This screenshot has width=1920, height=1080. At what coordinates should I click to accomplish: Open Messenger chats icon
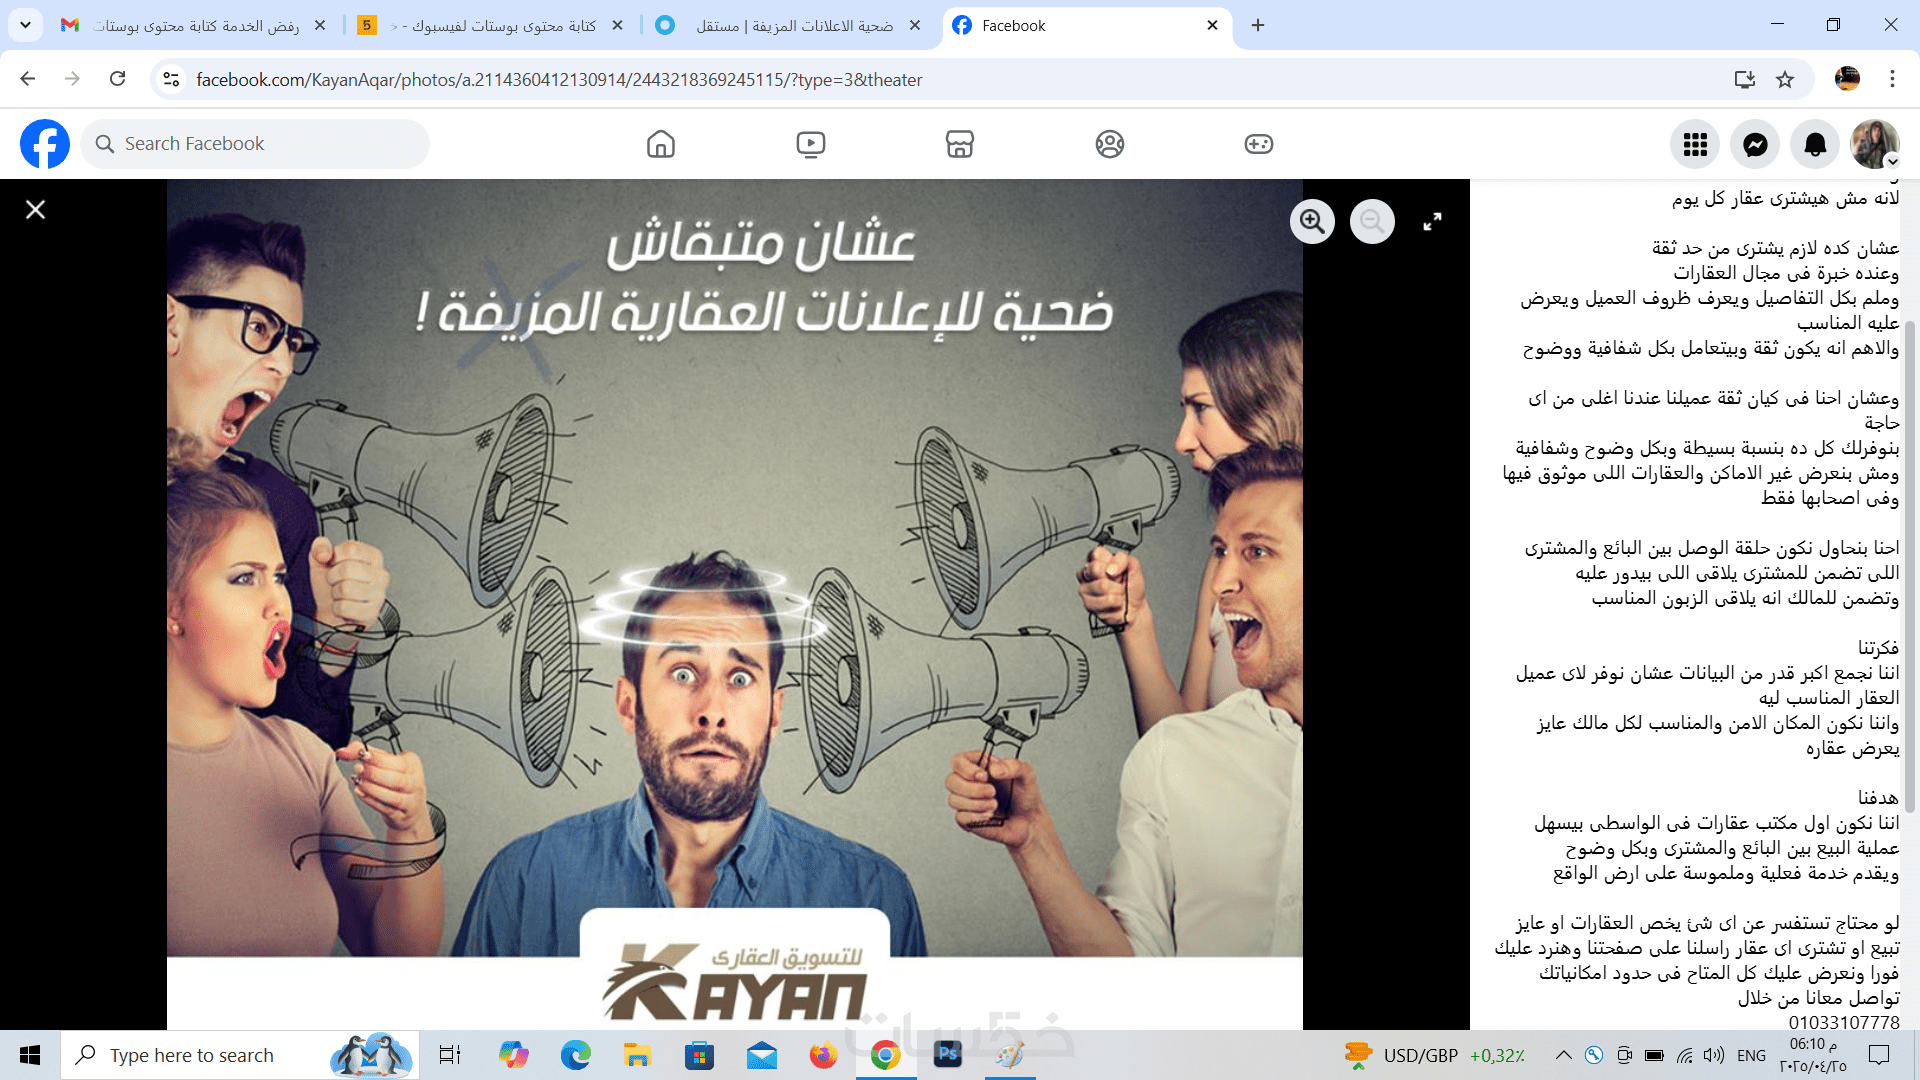click(1755, 145)
